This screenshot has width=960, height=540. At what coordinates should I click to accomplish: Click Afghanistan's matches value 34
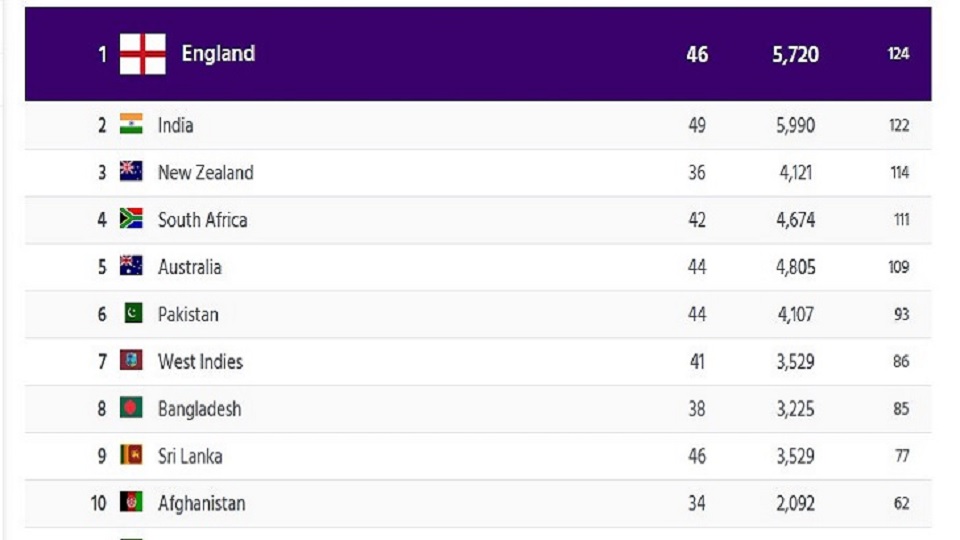(x=697, y=503)
